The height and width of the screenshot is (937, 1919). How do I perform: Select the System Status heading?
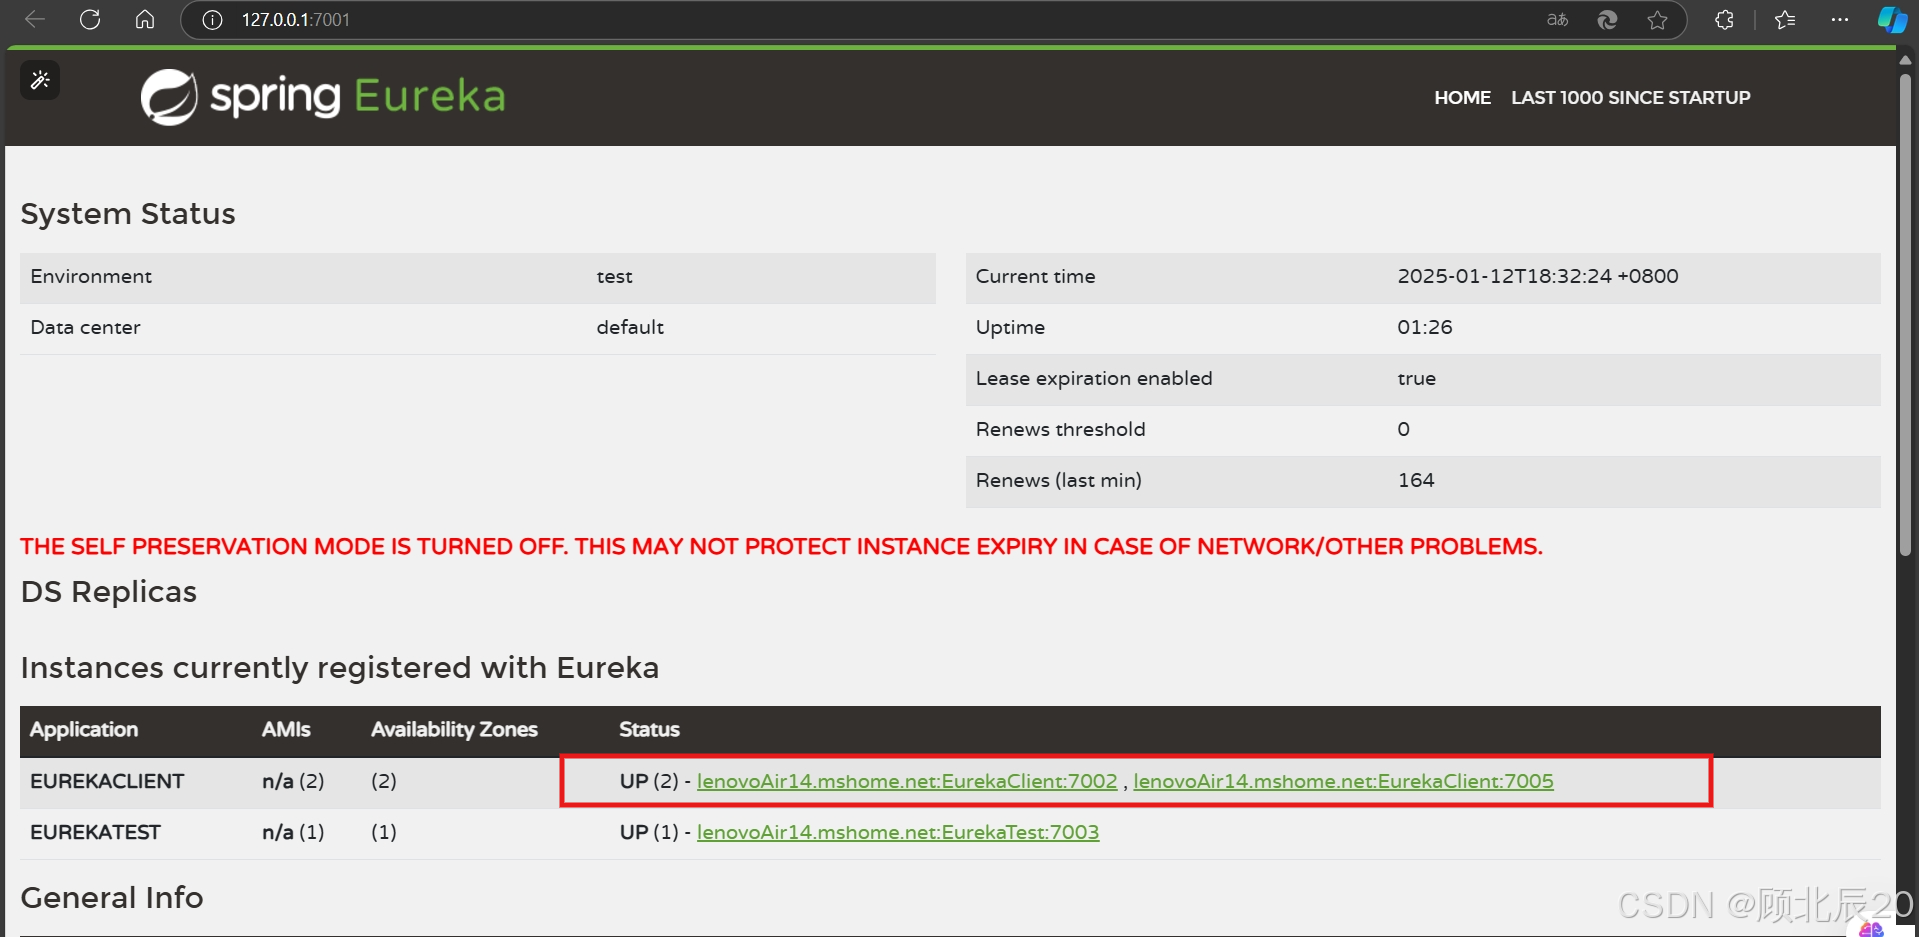point(128,213)
